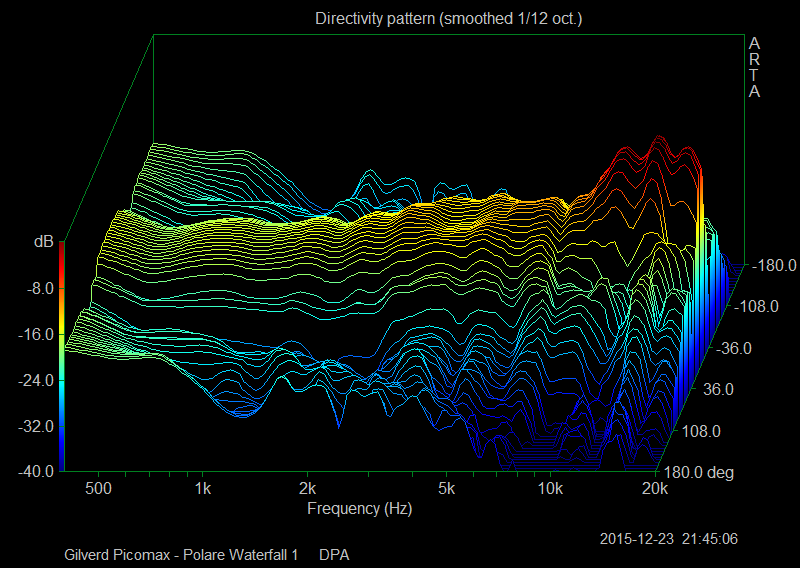Click the -24.0 dB axis value

click(x=36, y=380)
